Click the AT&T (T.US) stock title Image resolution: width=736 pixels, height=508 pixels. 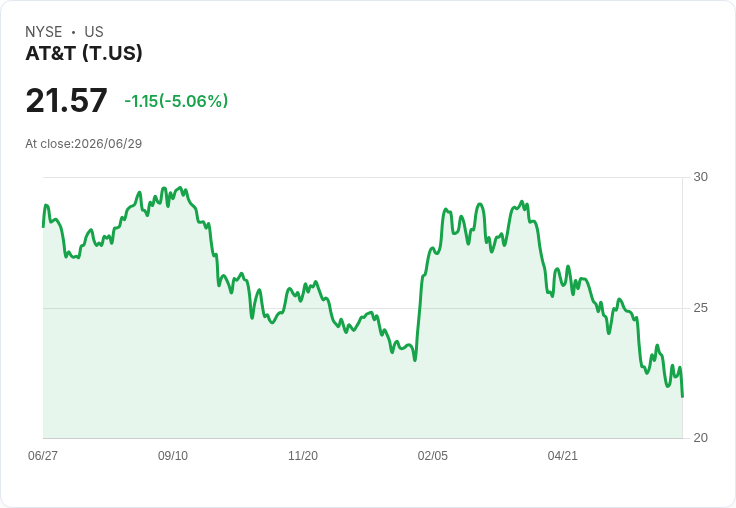84,53
